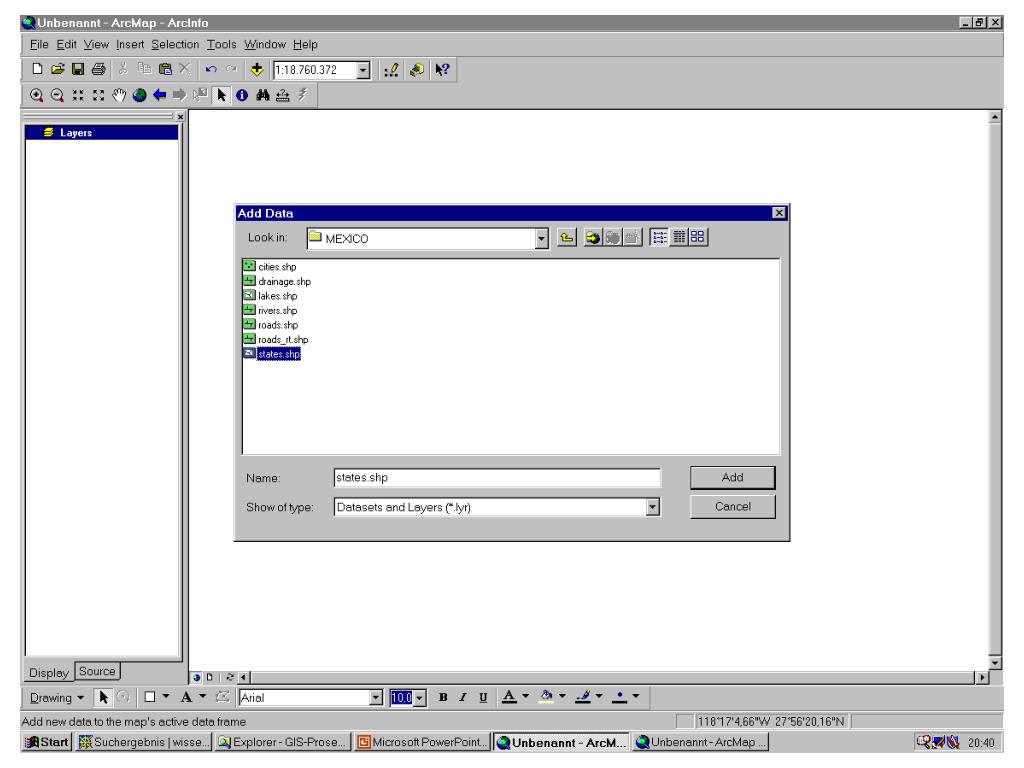Open the Look in folder dropdown
Viewport: 1024px width, 768px height.
[541, 238]
